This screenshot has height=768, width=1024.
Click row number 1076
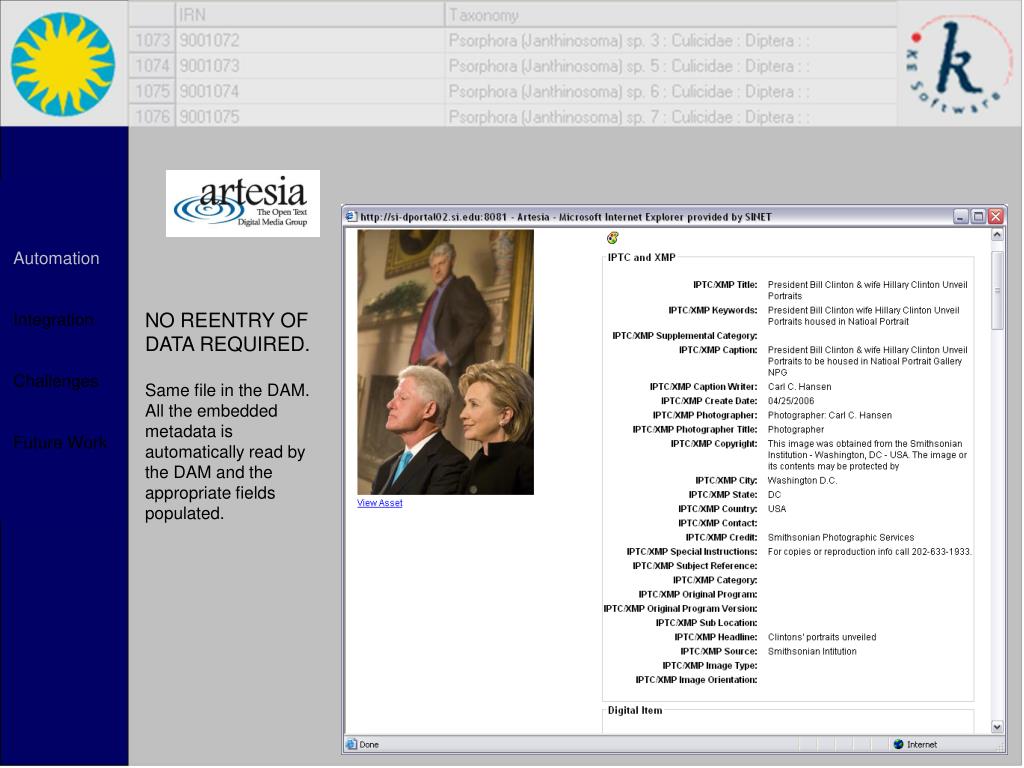tap(152, 116)
